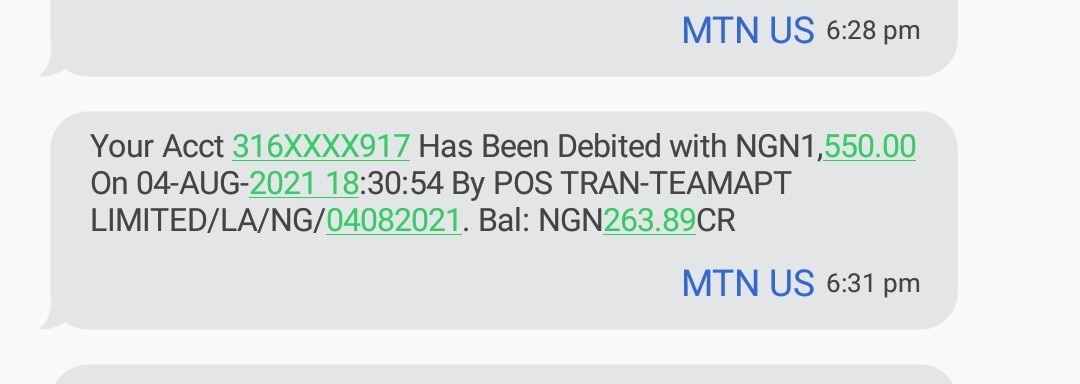This screenshot has width=1080, height=384.
Task: Tap the "Bal: NGN" text
Action: 541,221
